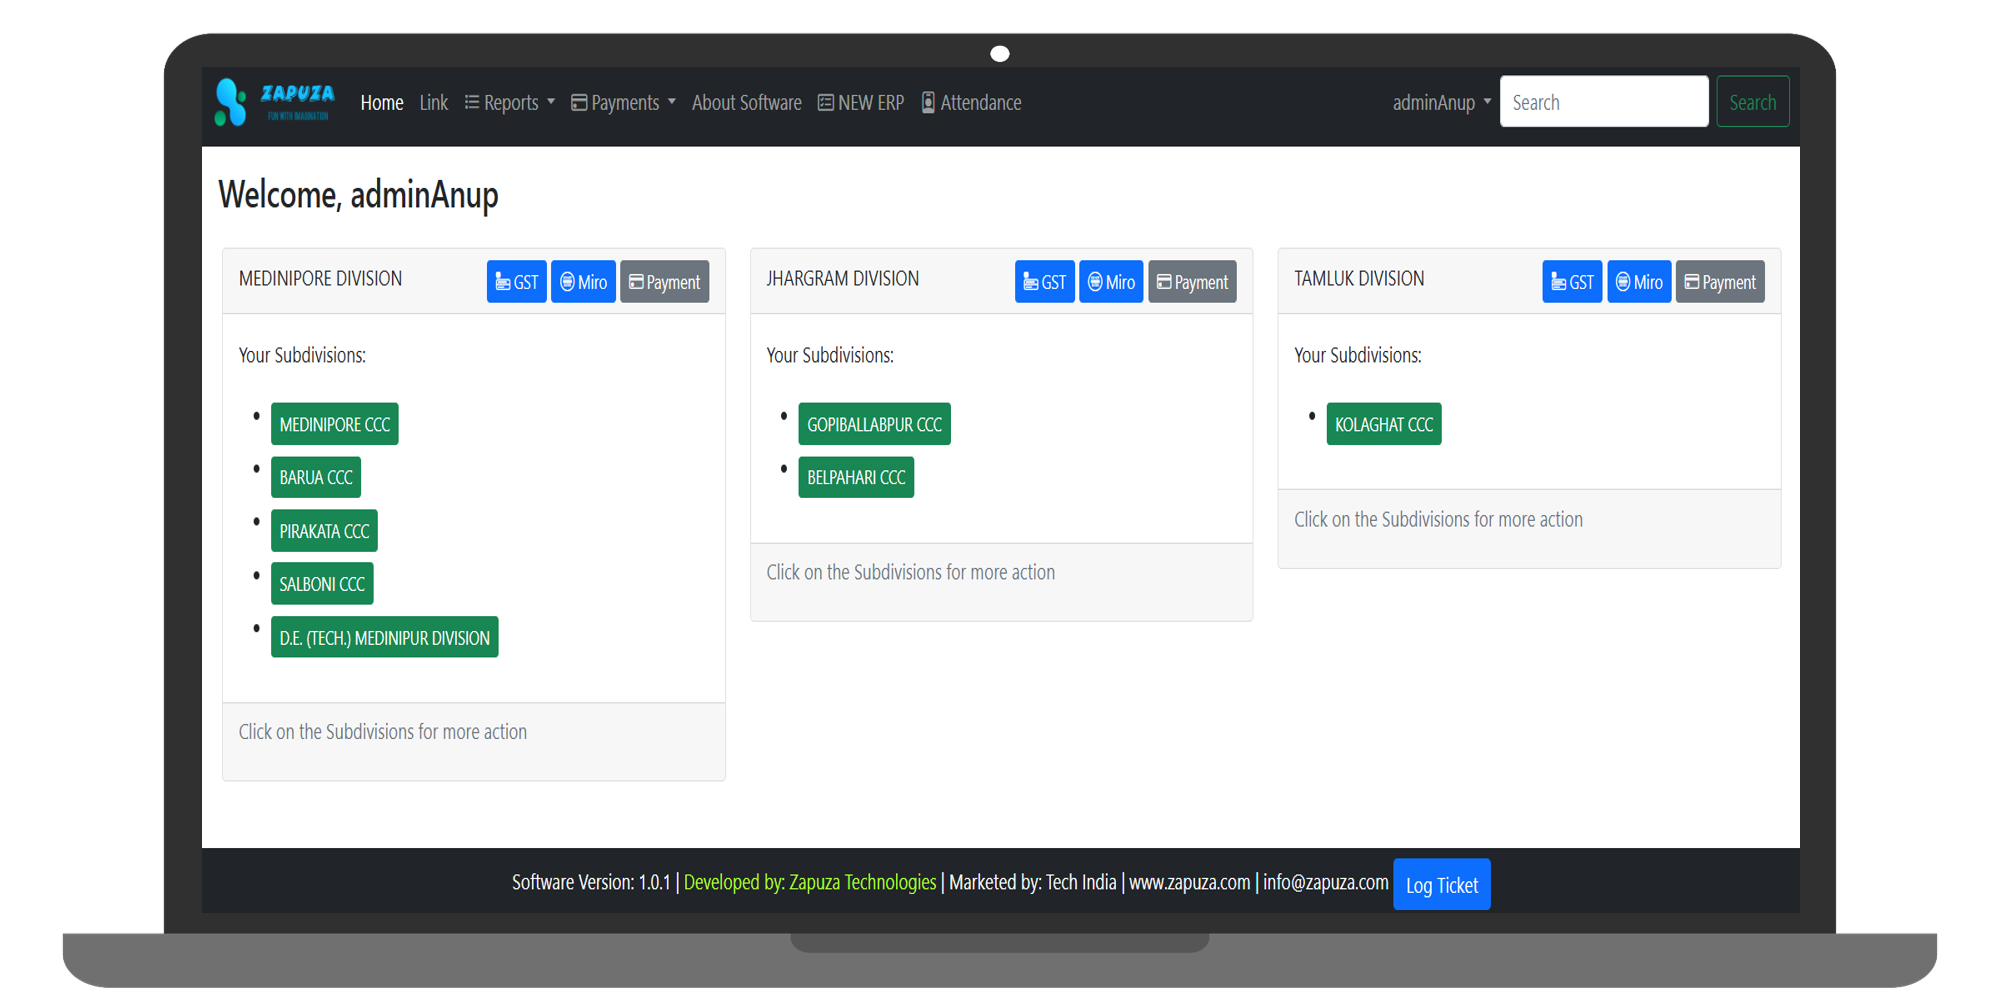
Task: Click info@zapuza.com in the footer
Action: click(x=1325, y=882)
